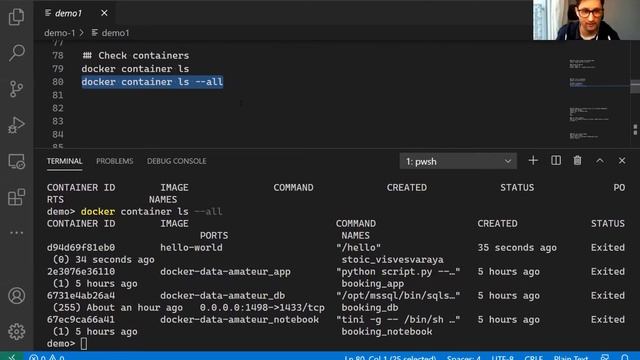The height and width of the screenshot is (360, 640).
Task: Click 'docker container ls' on line 79
Action: [135, 69]
